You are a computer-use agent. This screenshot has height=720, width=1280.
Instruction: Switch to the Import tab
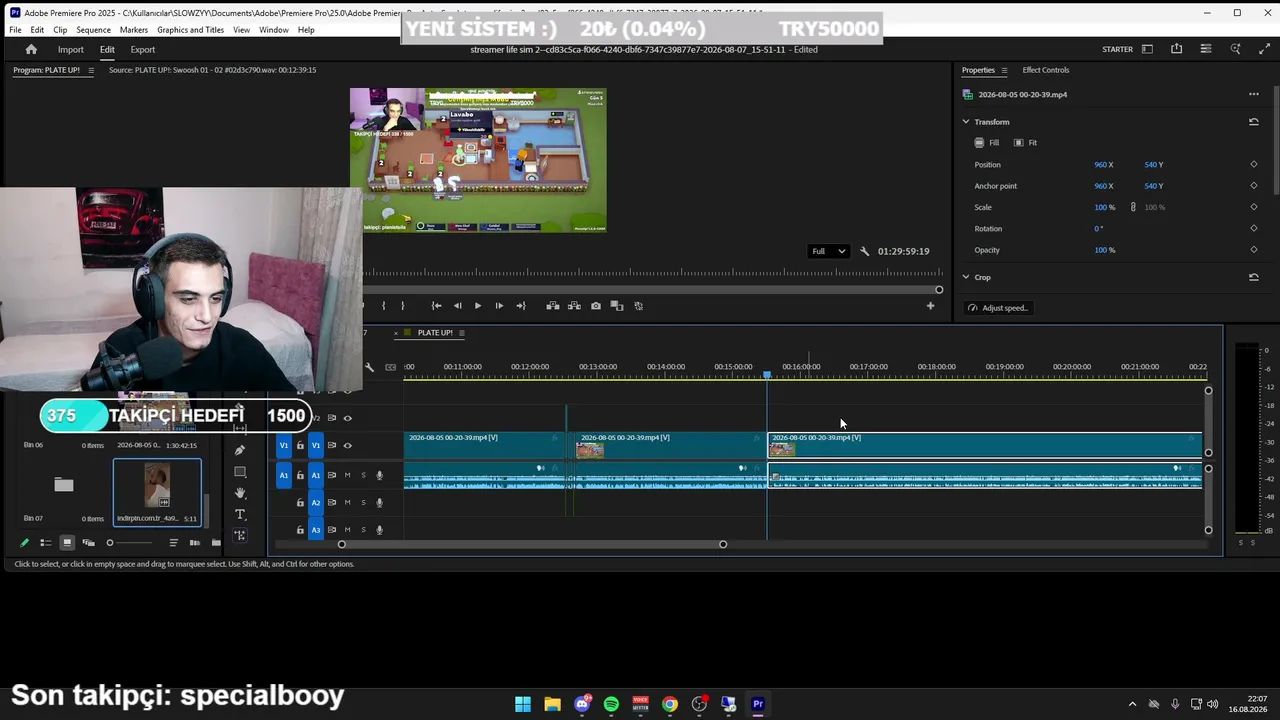pos(70,50)
